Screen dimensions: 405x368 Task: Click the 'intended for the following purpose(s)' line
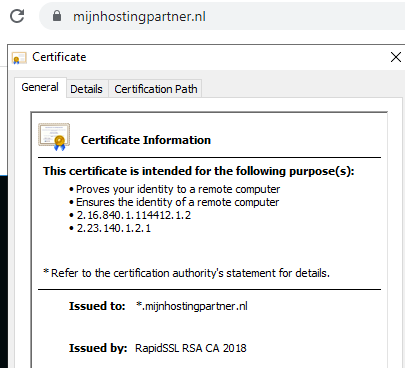click(x=199, y=171)
